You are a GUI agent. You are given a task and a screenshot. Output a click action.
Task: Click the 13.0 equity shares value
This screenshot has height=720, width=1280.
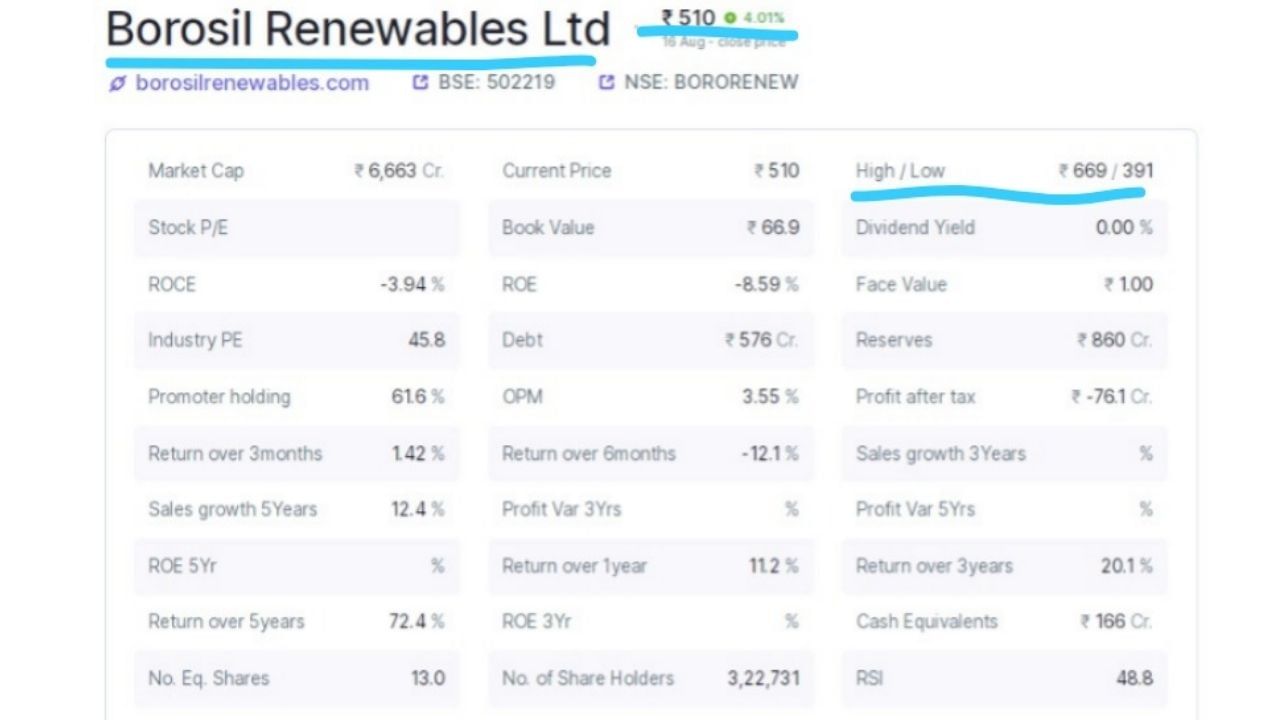[x=428, y=679]
